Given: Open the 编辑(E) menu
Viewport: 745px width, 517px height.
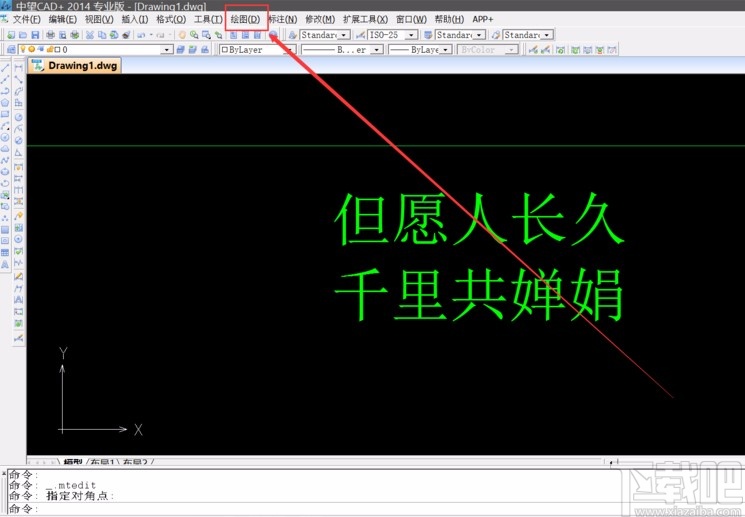Looking at the screenshot, I should click(63, 19).
